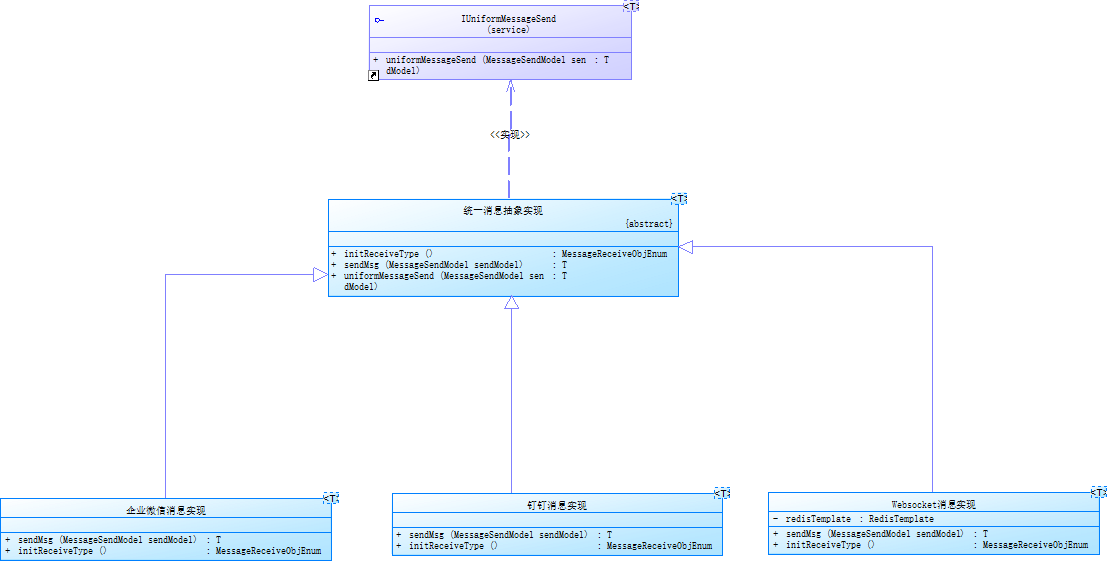Click the open arrowhead pointing into IUniformMessageSend

coord(510,88)
